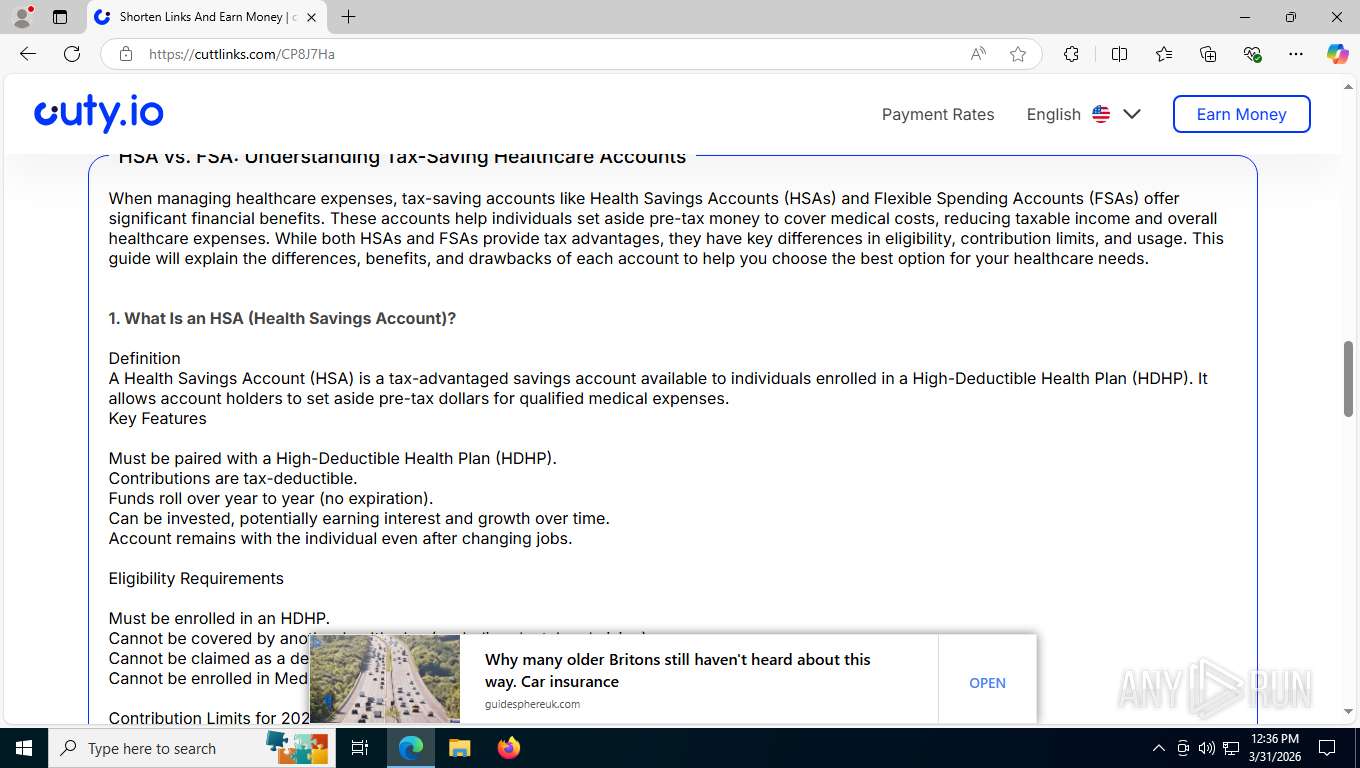
Task: Close the Shorten Links And Earn Money tab
Action: tap(311, 17)
